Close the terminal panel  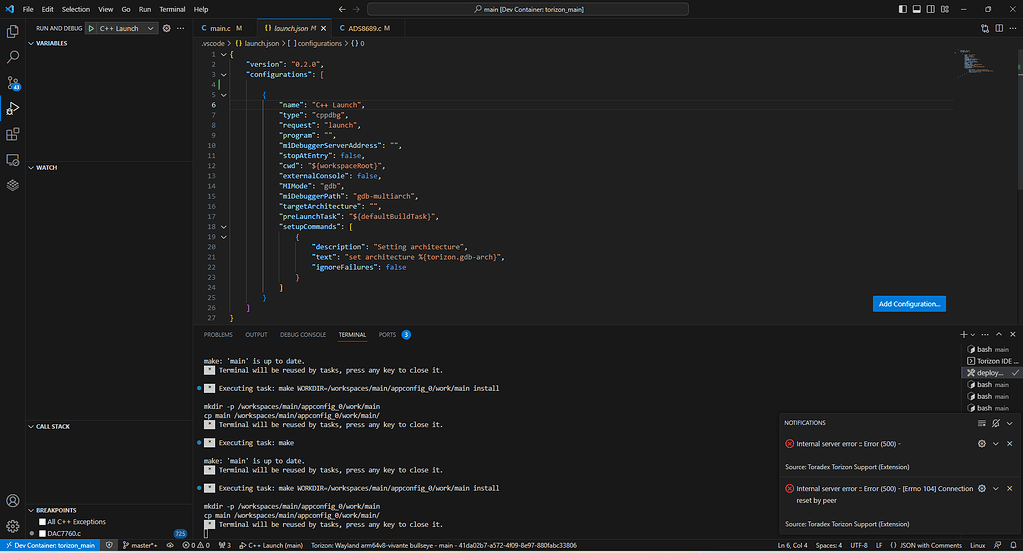[1013, 335]
